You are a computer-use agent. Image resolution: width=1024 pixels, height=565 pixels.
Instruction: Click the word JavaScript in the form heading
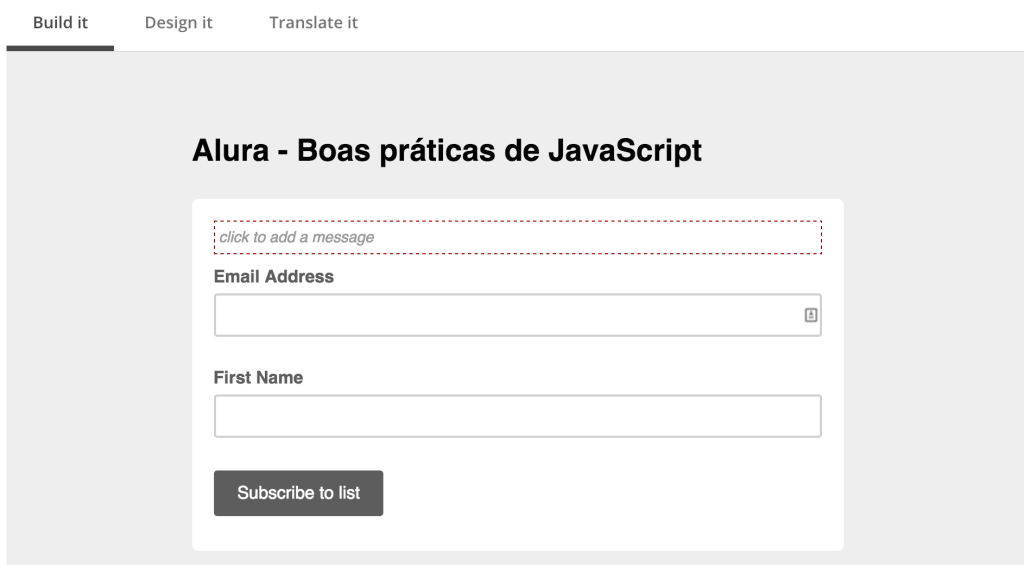(x=625, y=151)
